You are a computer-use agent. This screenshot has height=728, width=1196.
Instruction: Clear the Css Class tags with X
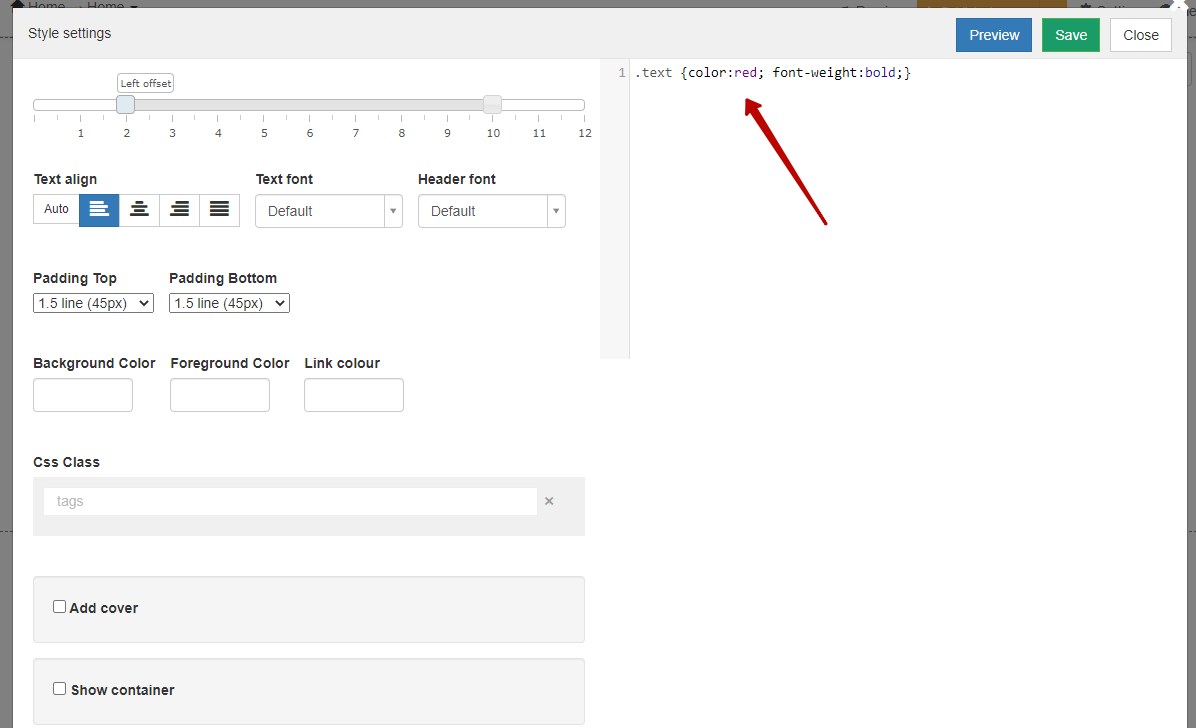tap(549, 501)
